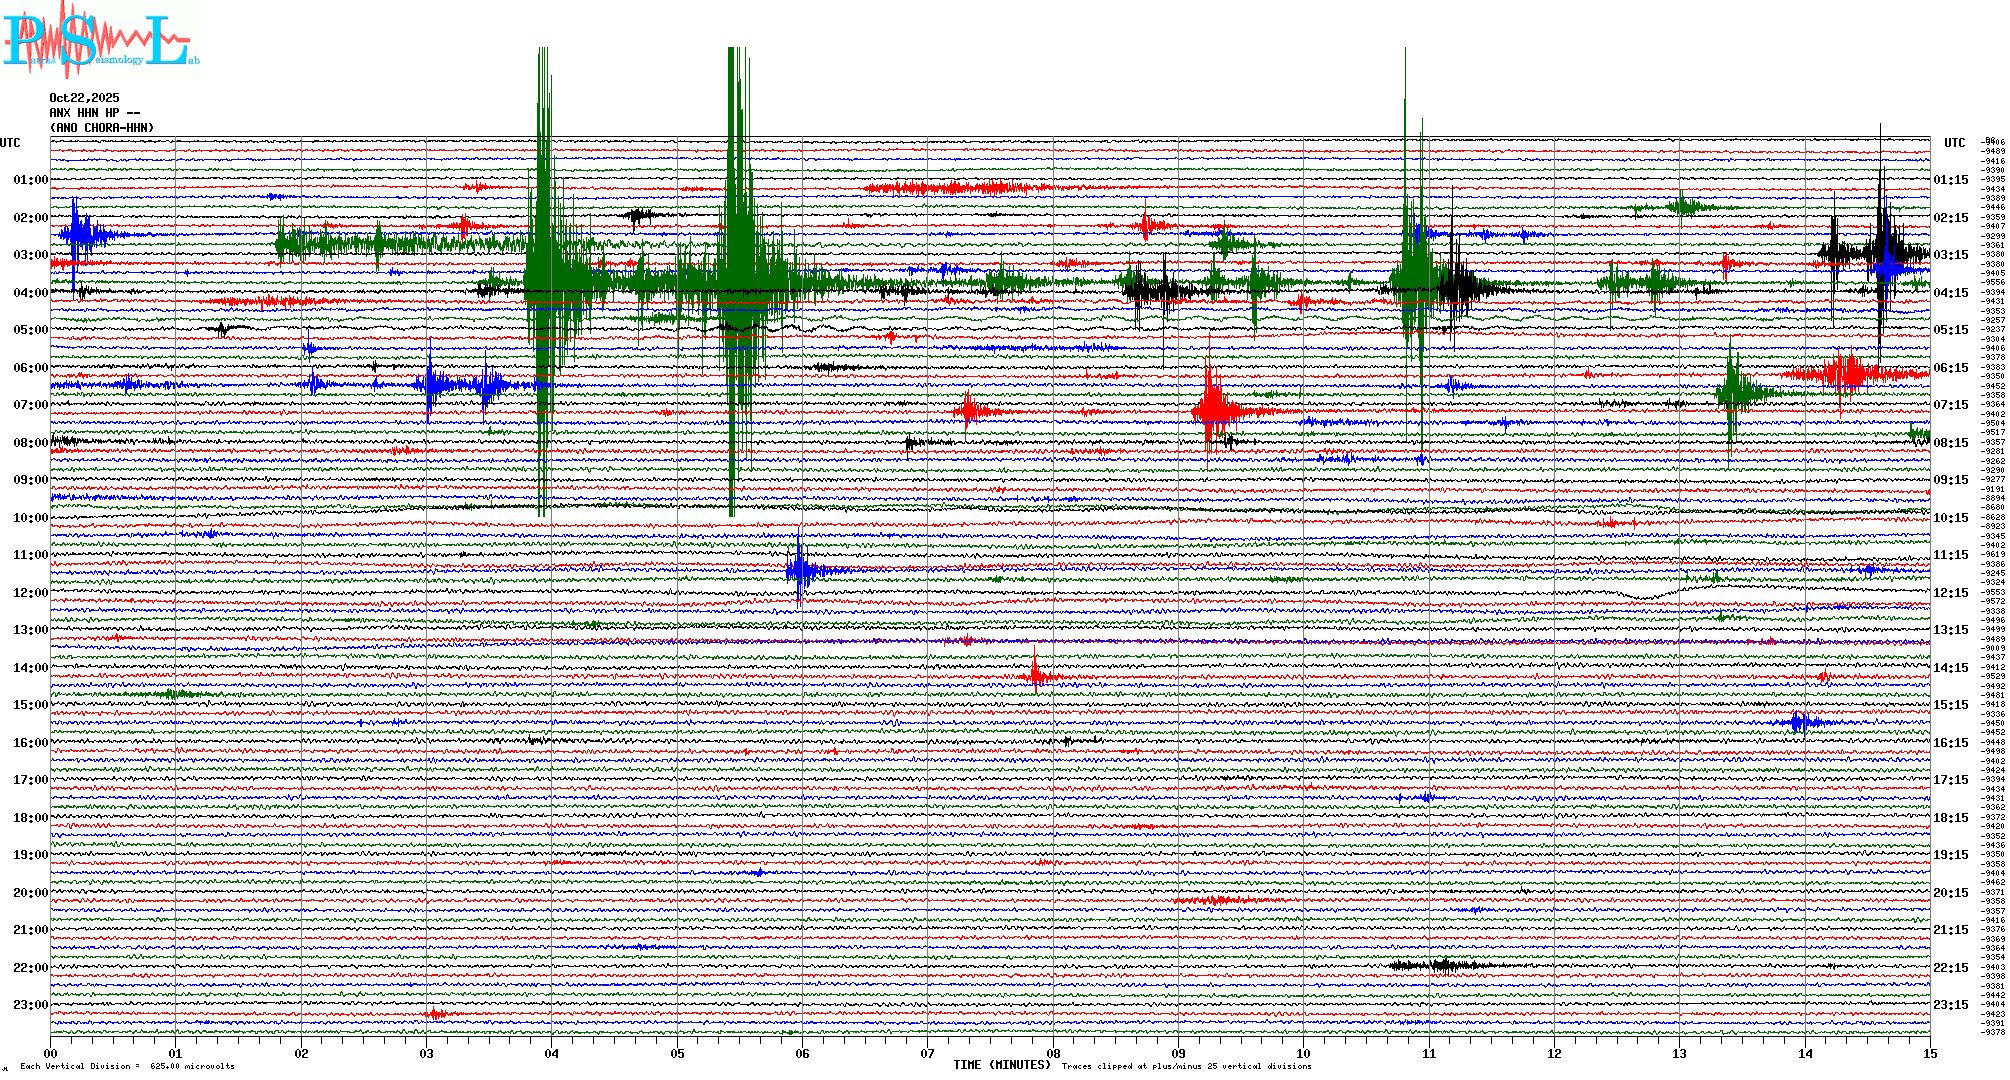Click the (ANO CHORA-HHN) station name
2010x1080 pixels.
point(101,128)
